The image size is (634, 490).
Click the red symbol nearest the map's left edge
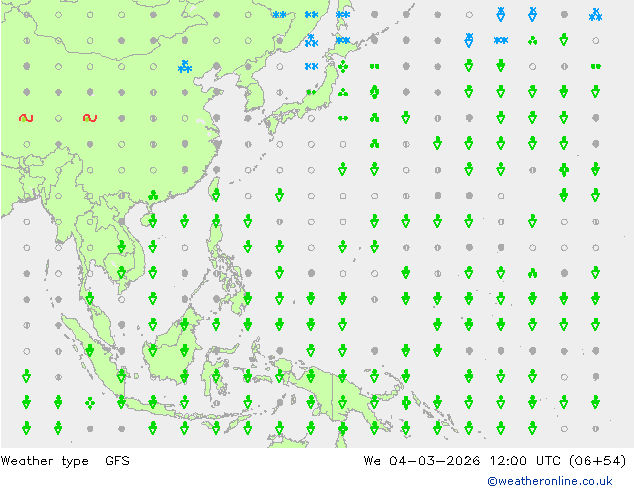26,118
